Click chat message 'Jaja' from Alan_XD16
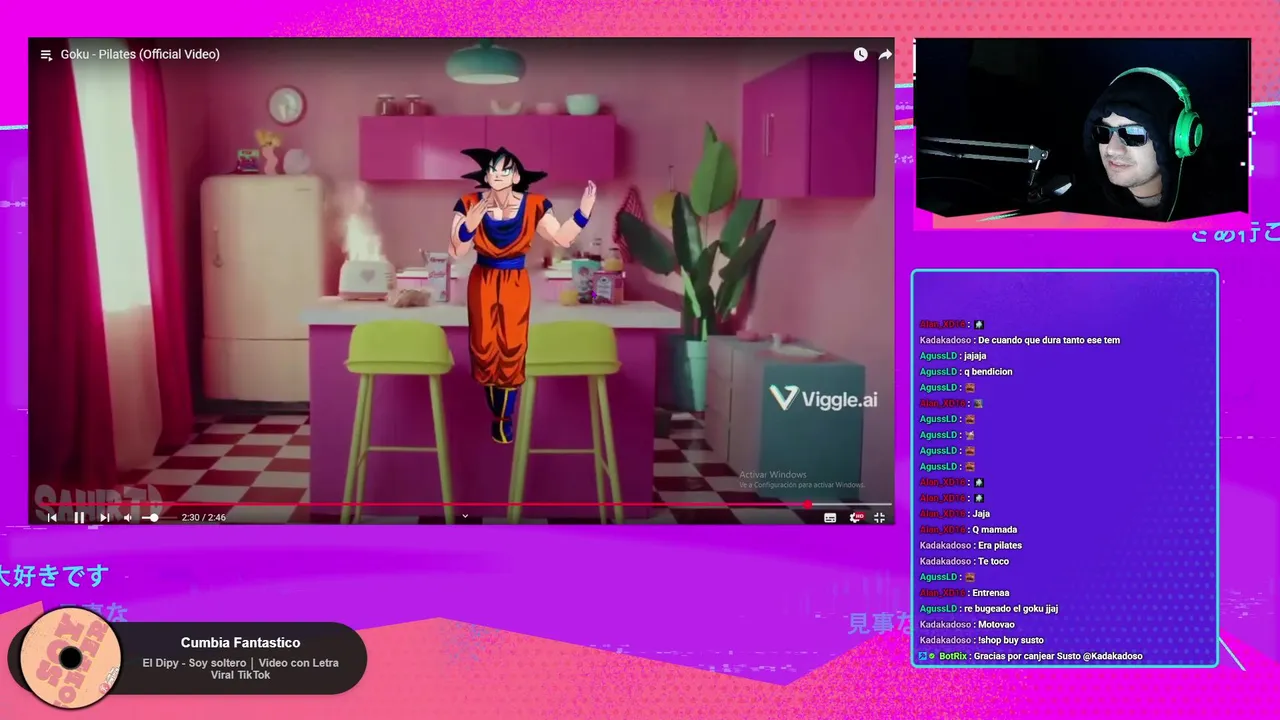The height and width of the screenshot is (720, 1280). pyautogui.click(x=981, y=514)
